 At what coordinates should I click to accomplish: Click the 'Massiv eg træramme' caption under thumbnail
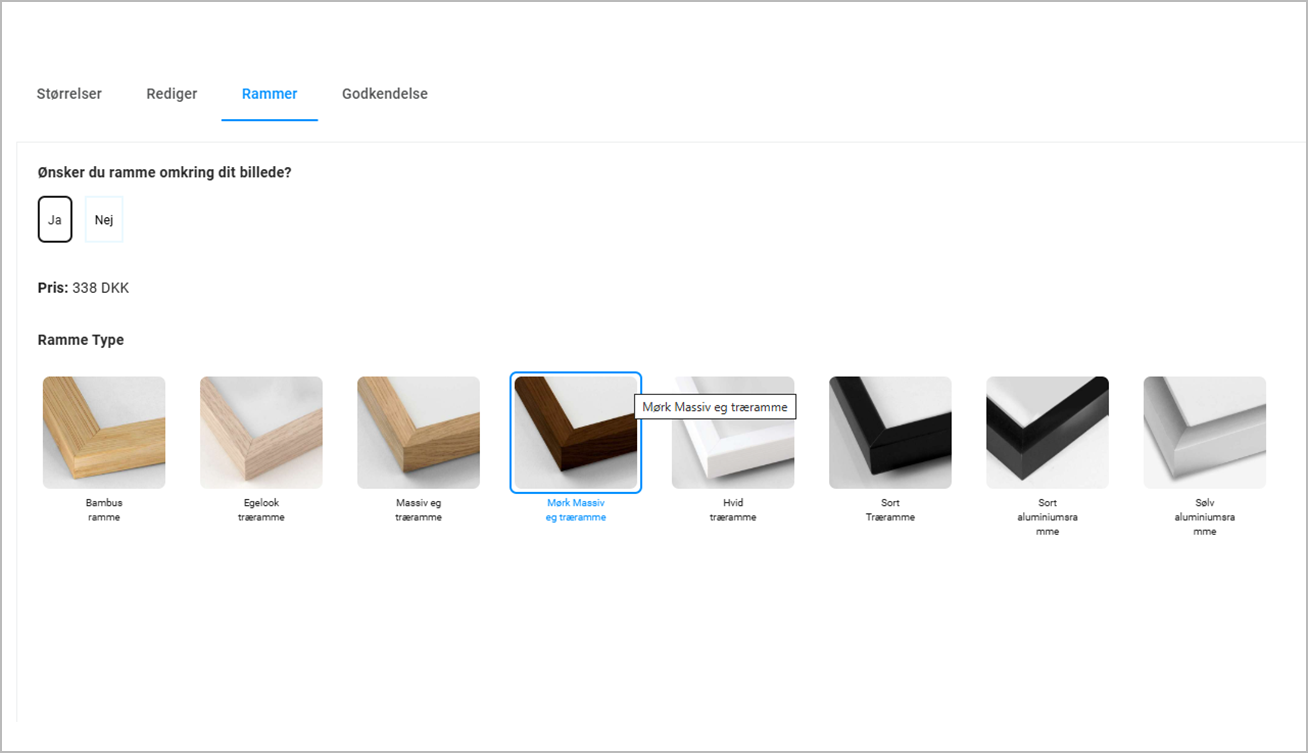pyautogui.click(x=418, y=510)
